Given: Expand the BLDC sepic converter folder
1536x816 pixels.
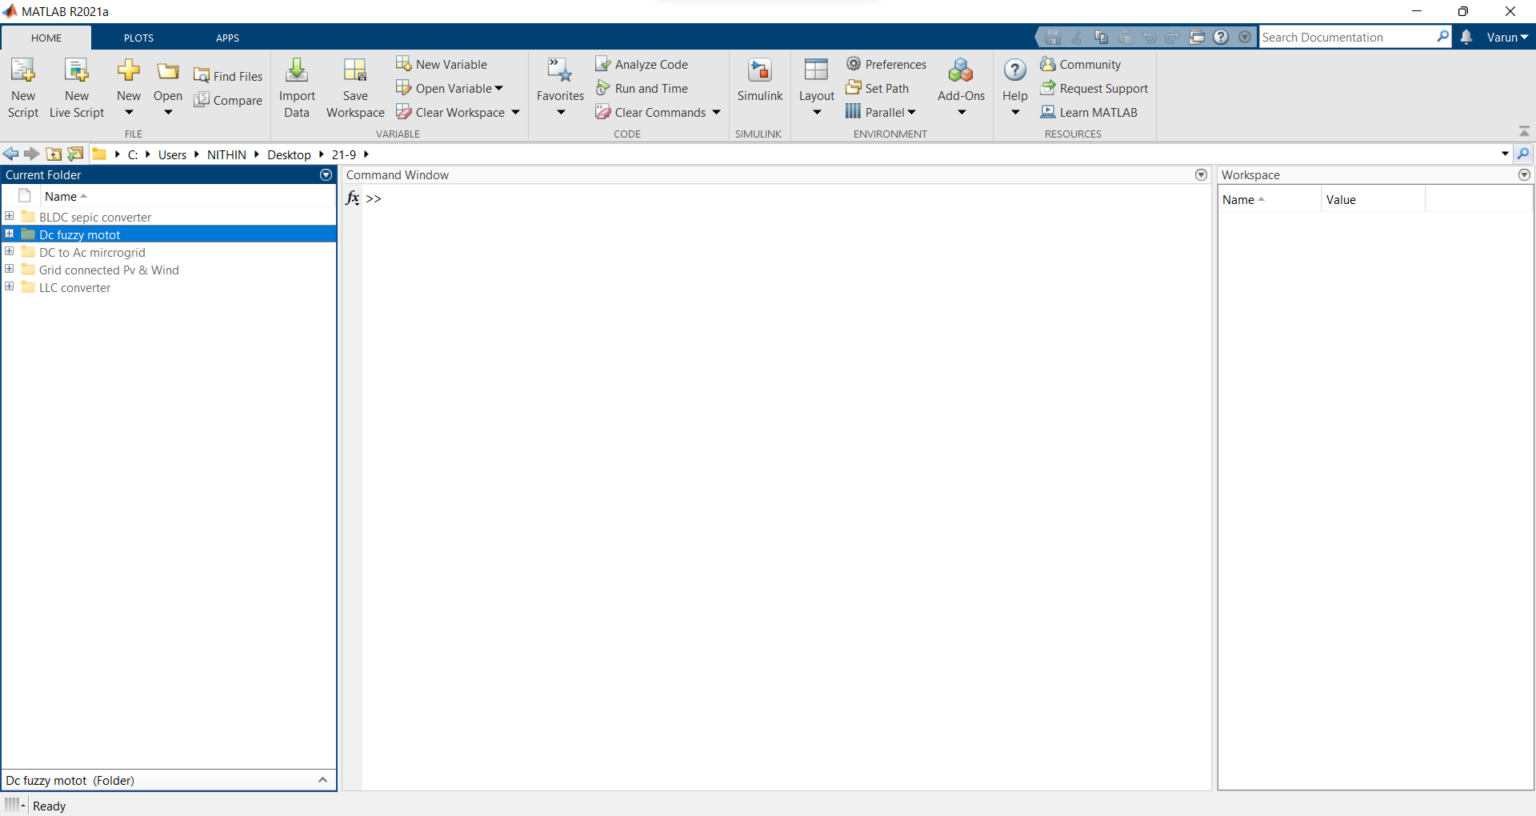Looking at the screenshot, I should 9,216.
